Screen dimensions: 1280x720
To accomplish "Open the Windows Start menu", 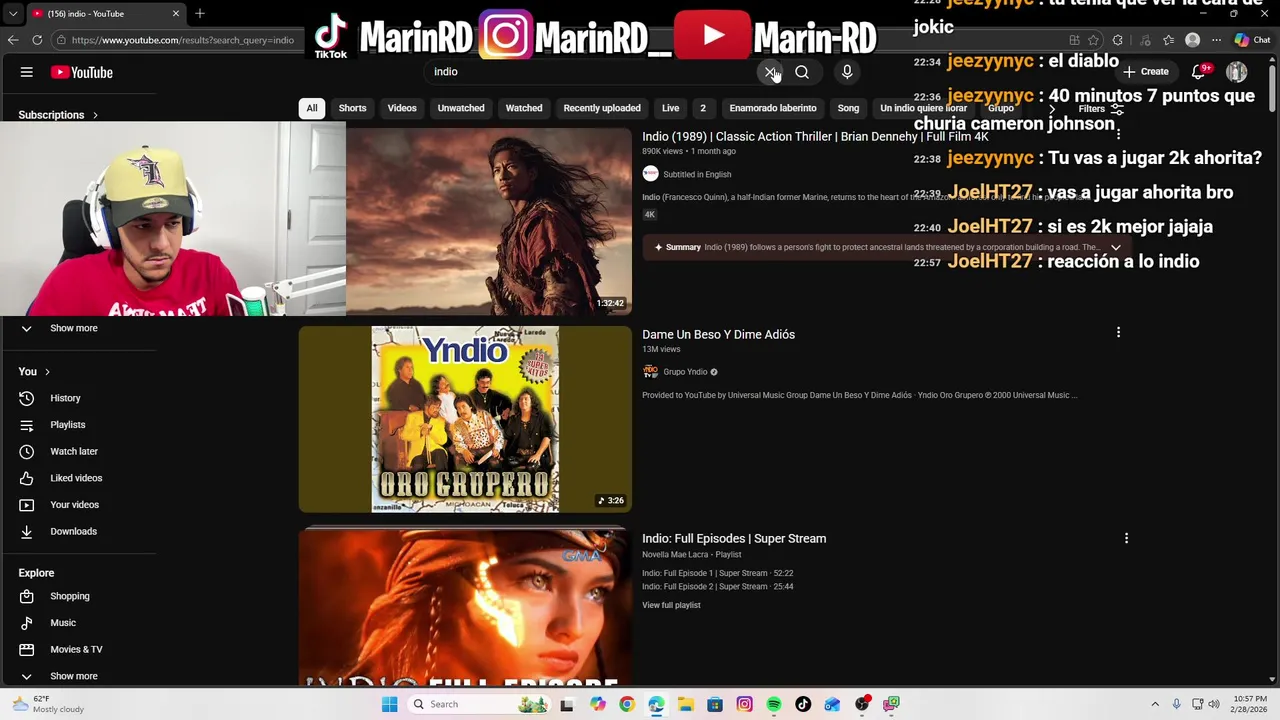I will click(389, 704).
